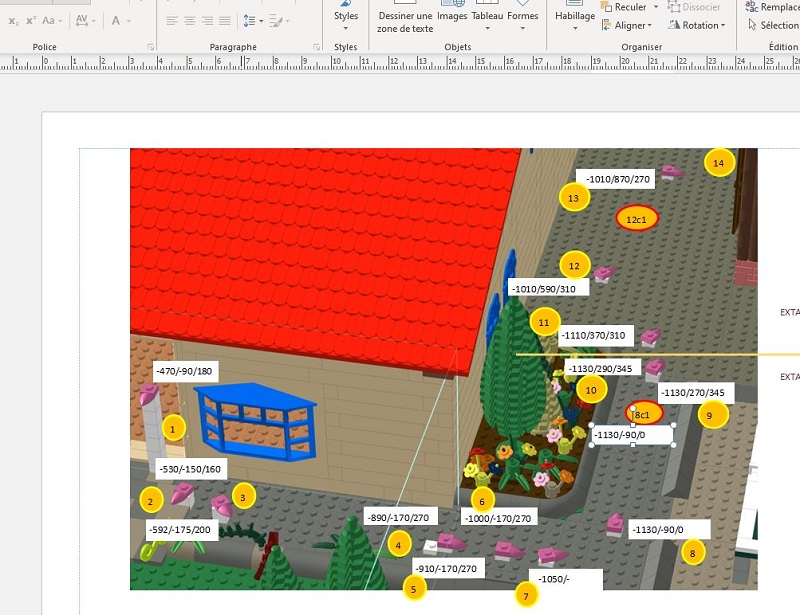Select the orange oval labeled 12c1
This screenshot has height=615, width=800.
(x=637, y=219)
